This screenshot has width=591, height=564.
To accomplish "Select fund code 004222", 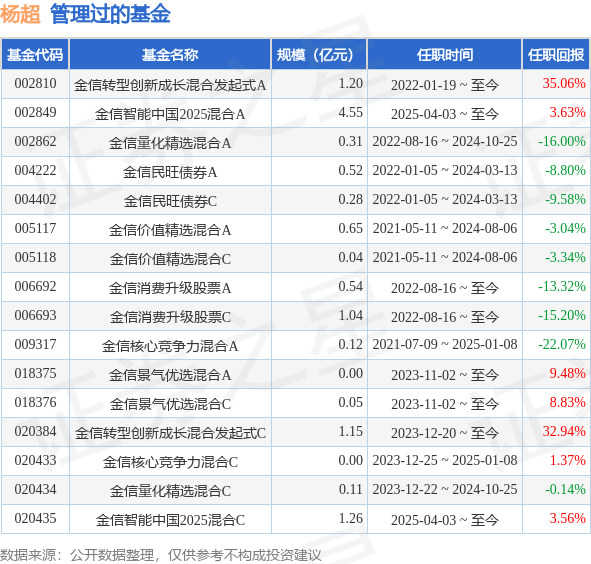I will coord(35,170).
